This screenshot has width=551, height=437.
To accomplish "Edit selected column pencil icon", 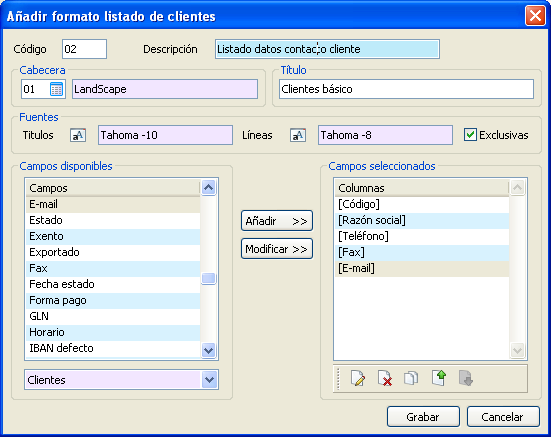I will pos(358,379).
